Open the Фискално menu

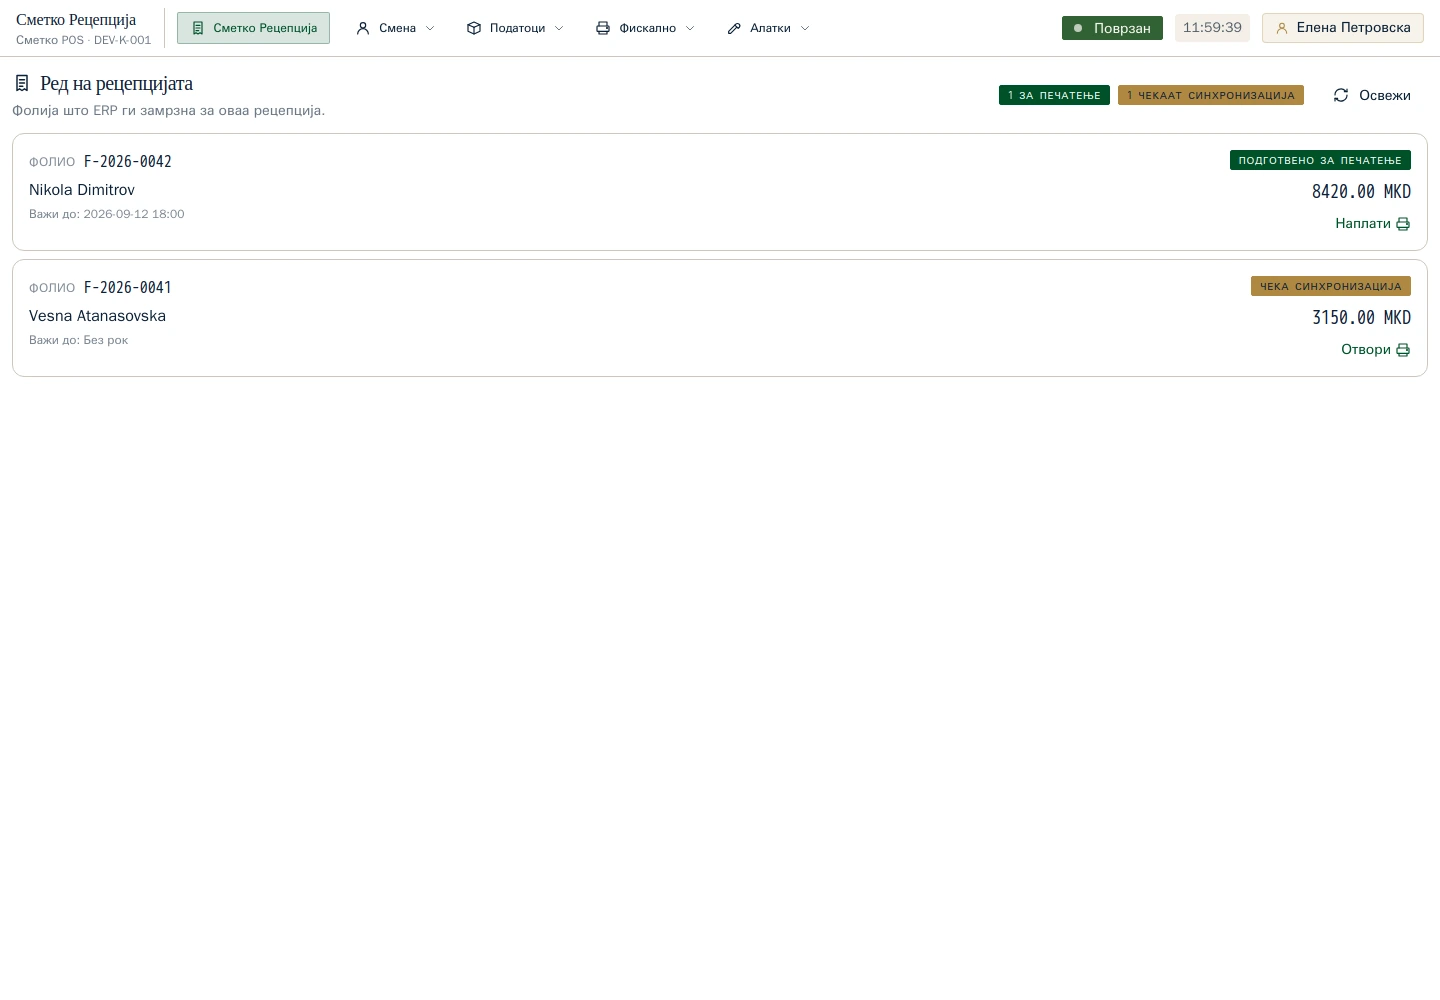(646, 28)
